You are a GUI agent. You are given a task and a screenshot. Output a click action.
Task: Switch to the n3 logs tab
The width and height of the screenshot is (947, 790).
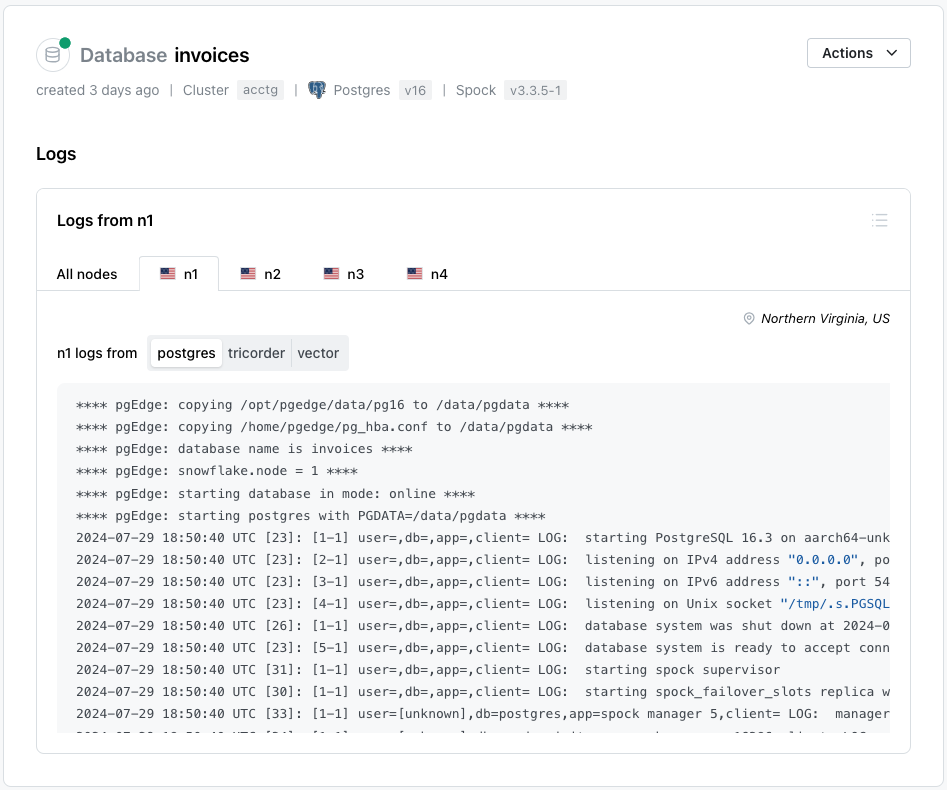[343, 274]
